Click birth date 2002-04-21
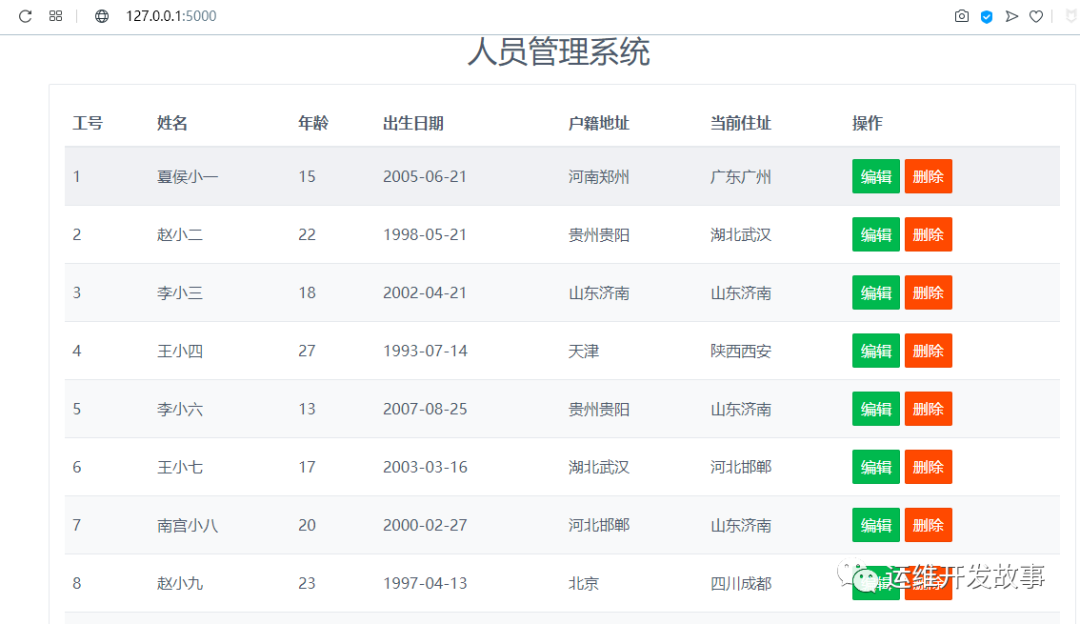The image size is (1080, 624). 425,293
